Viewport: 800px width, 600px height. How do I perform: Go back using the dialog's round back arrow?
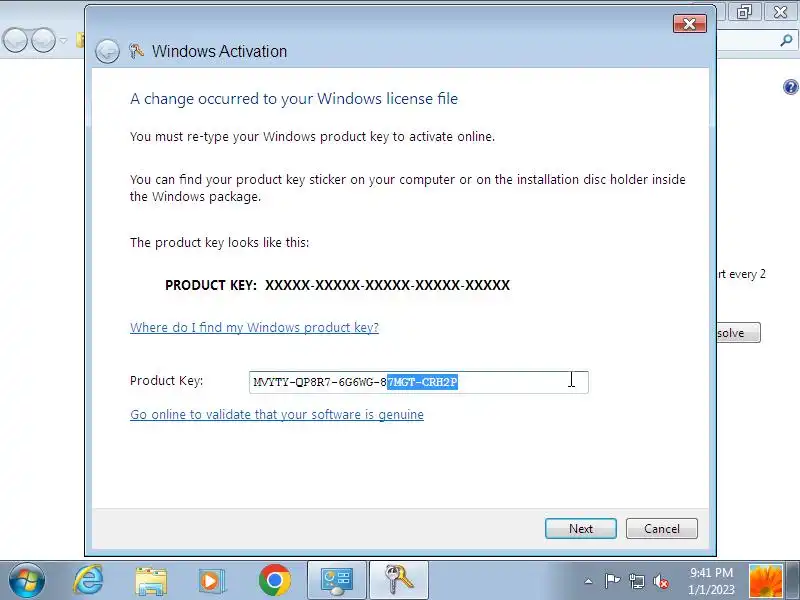coord(107,51)
